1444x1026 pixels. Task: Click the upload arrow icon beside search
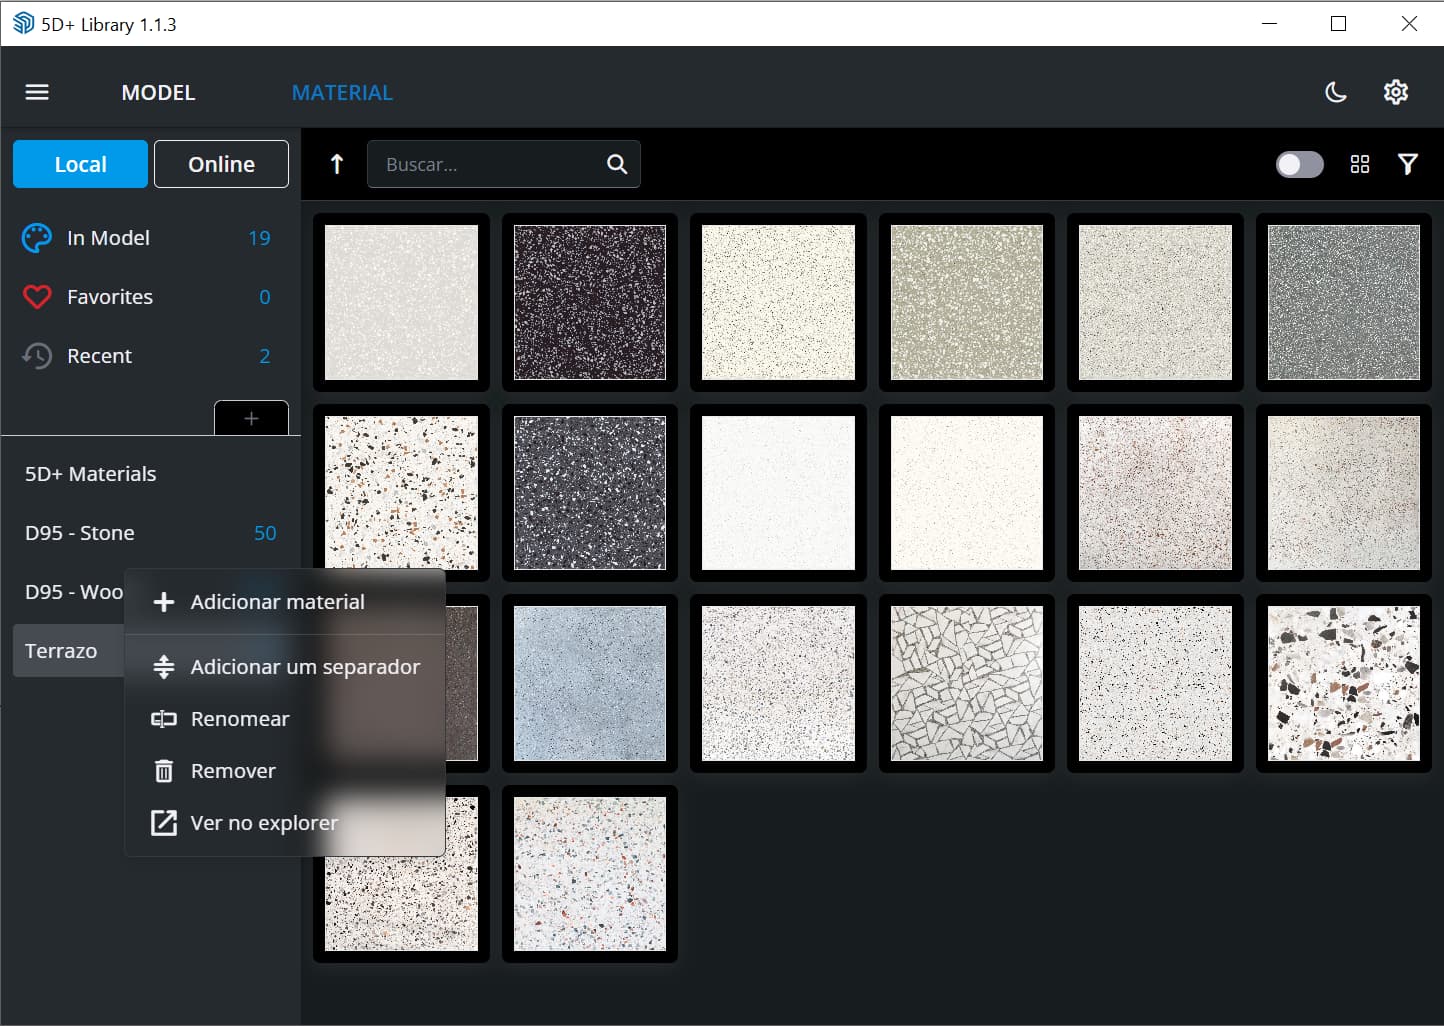336,164
